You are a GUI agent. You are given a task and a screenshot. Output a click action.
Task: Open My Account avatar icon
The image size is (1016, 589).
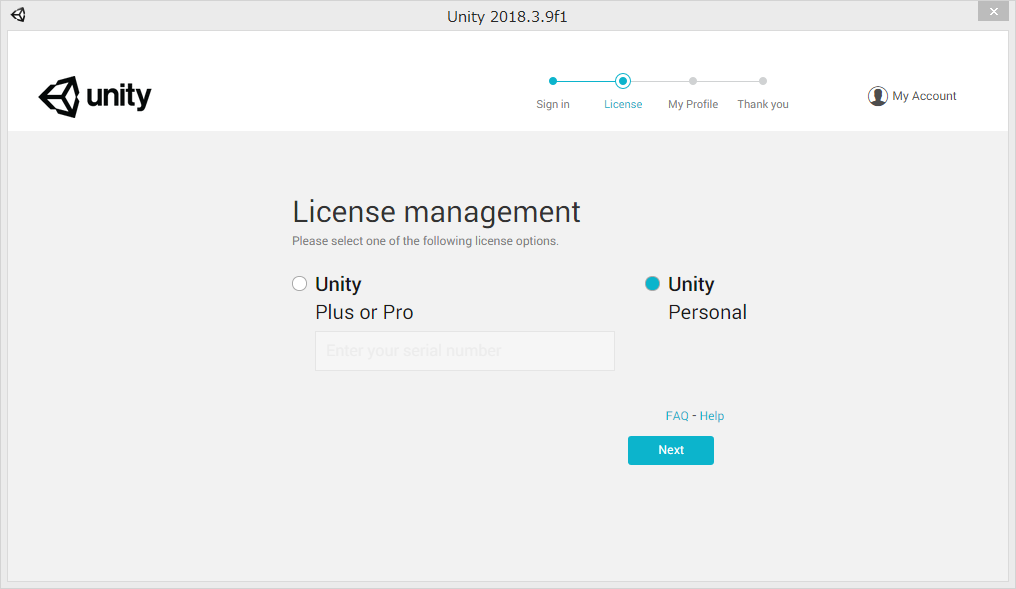click(x=877, y=96)
